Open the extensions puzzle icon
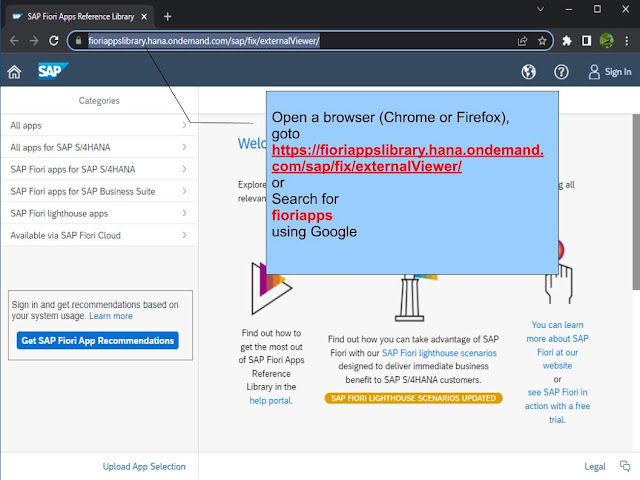Screen dimensions: 640x480 (x=567, y=41)
